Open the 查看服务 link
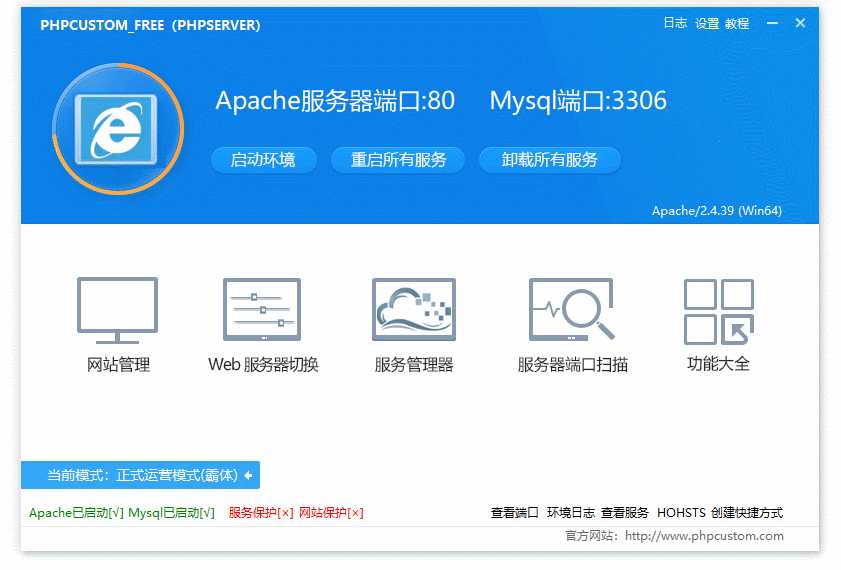Image resolution: width=841 pixels, height=570 pixels. [624, 513]
